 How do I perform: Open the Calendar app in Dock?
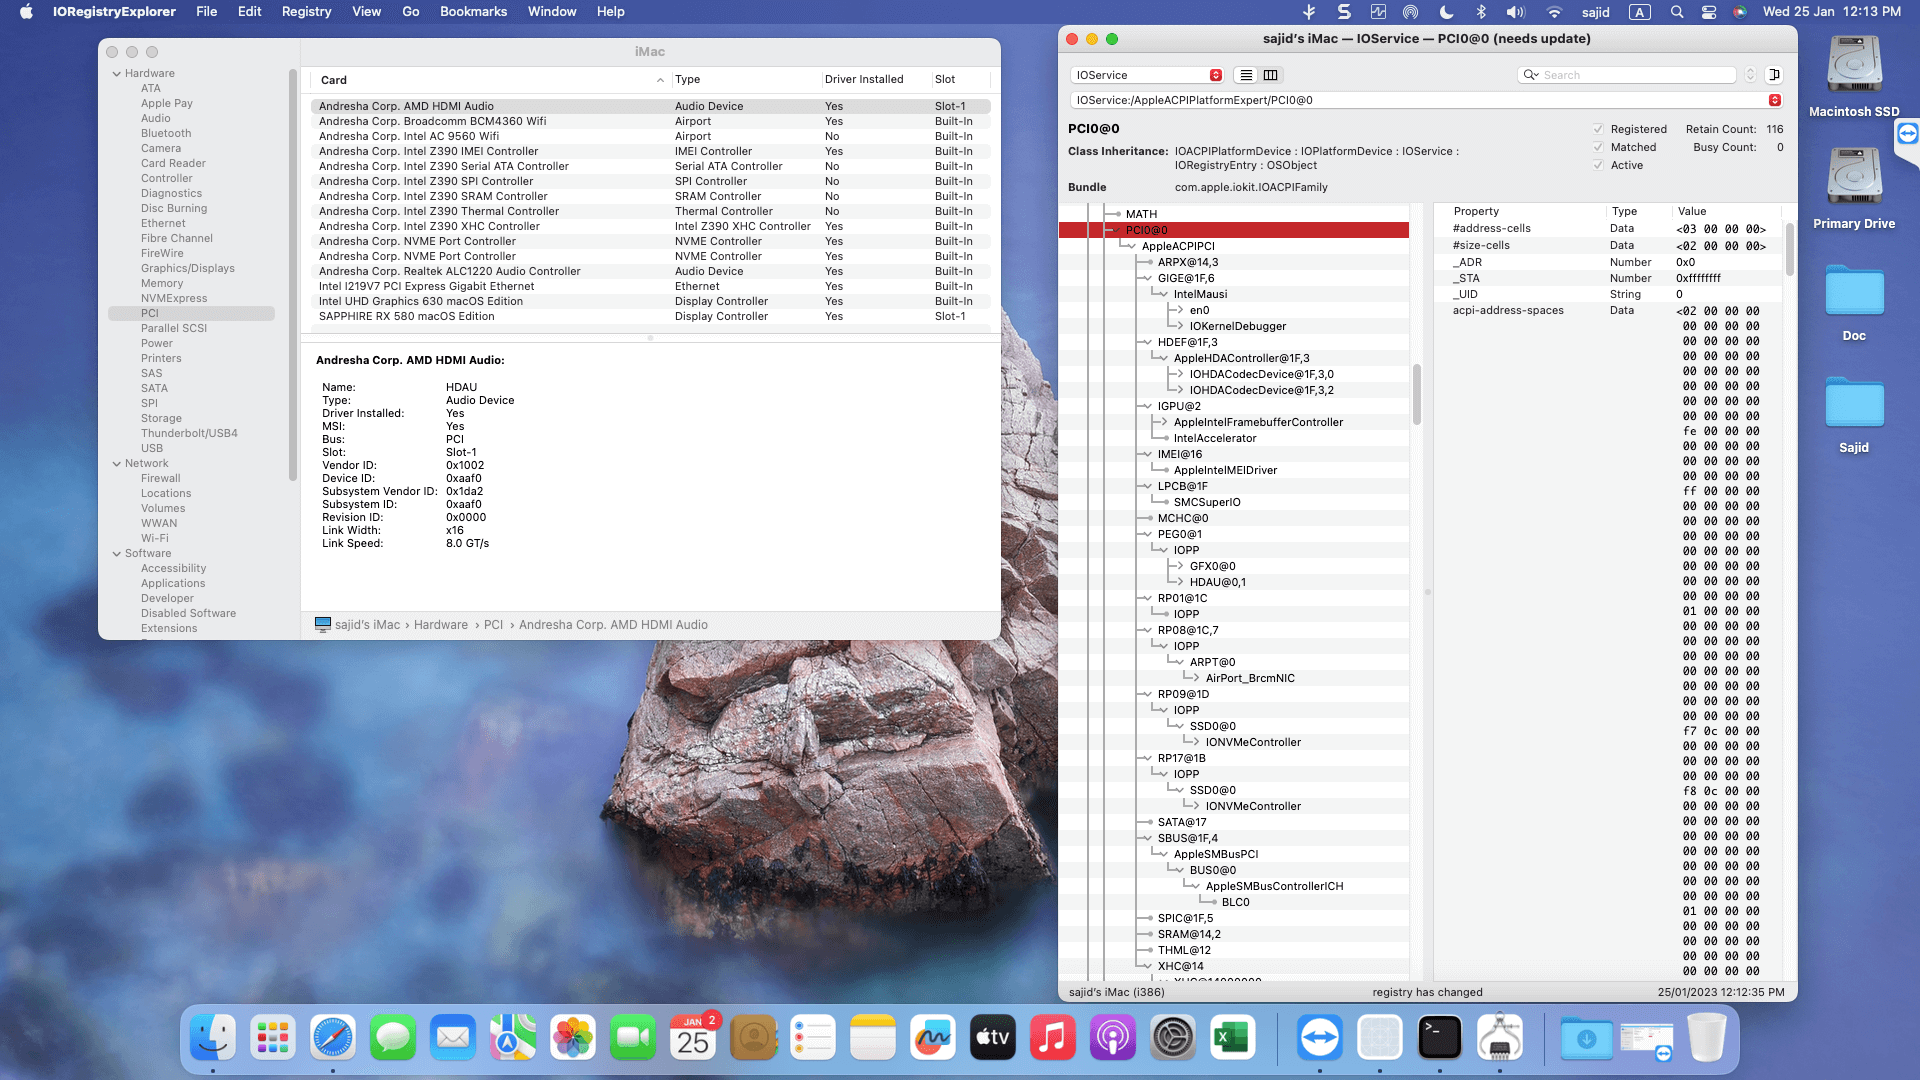tap(693, 1038)
